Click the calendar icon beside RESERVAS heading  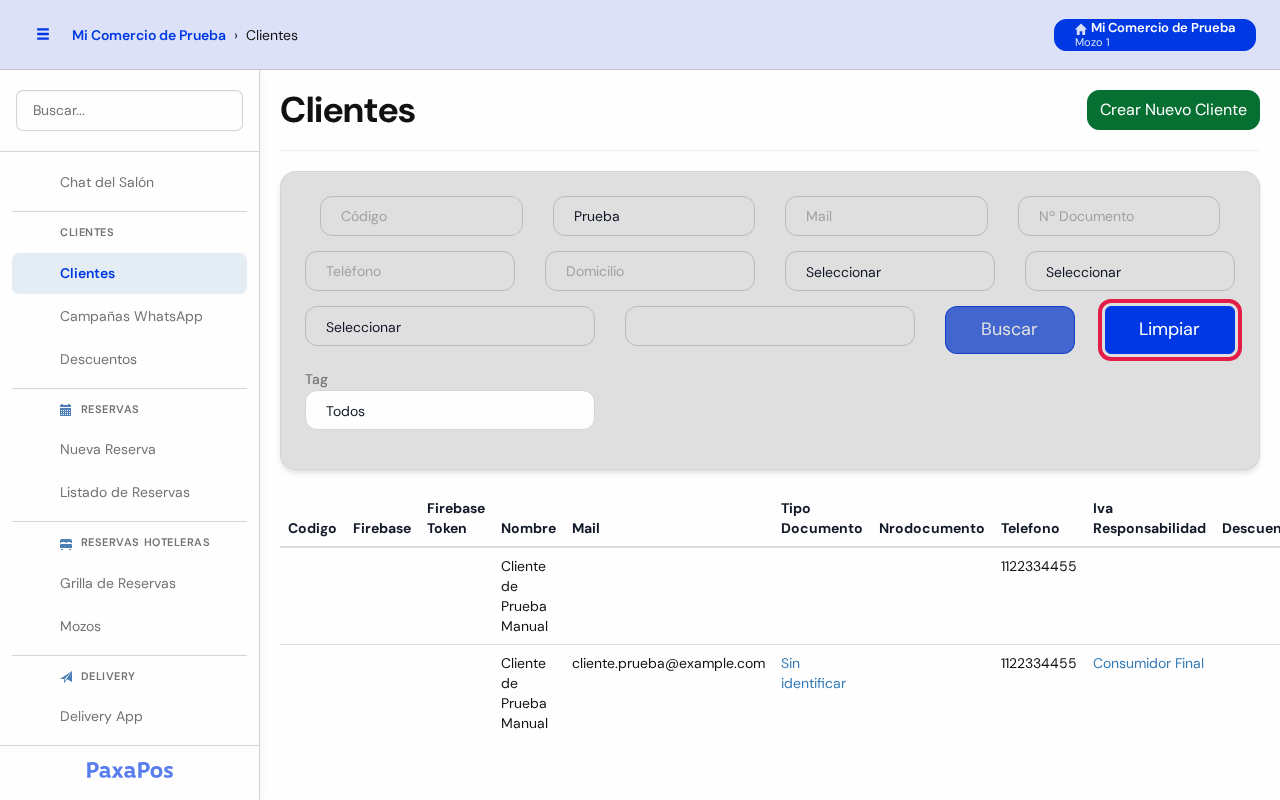pos(66,409)
